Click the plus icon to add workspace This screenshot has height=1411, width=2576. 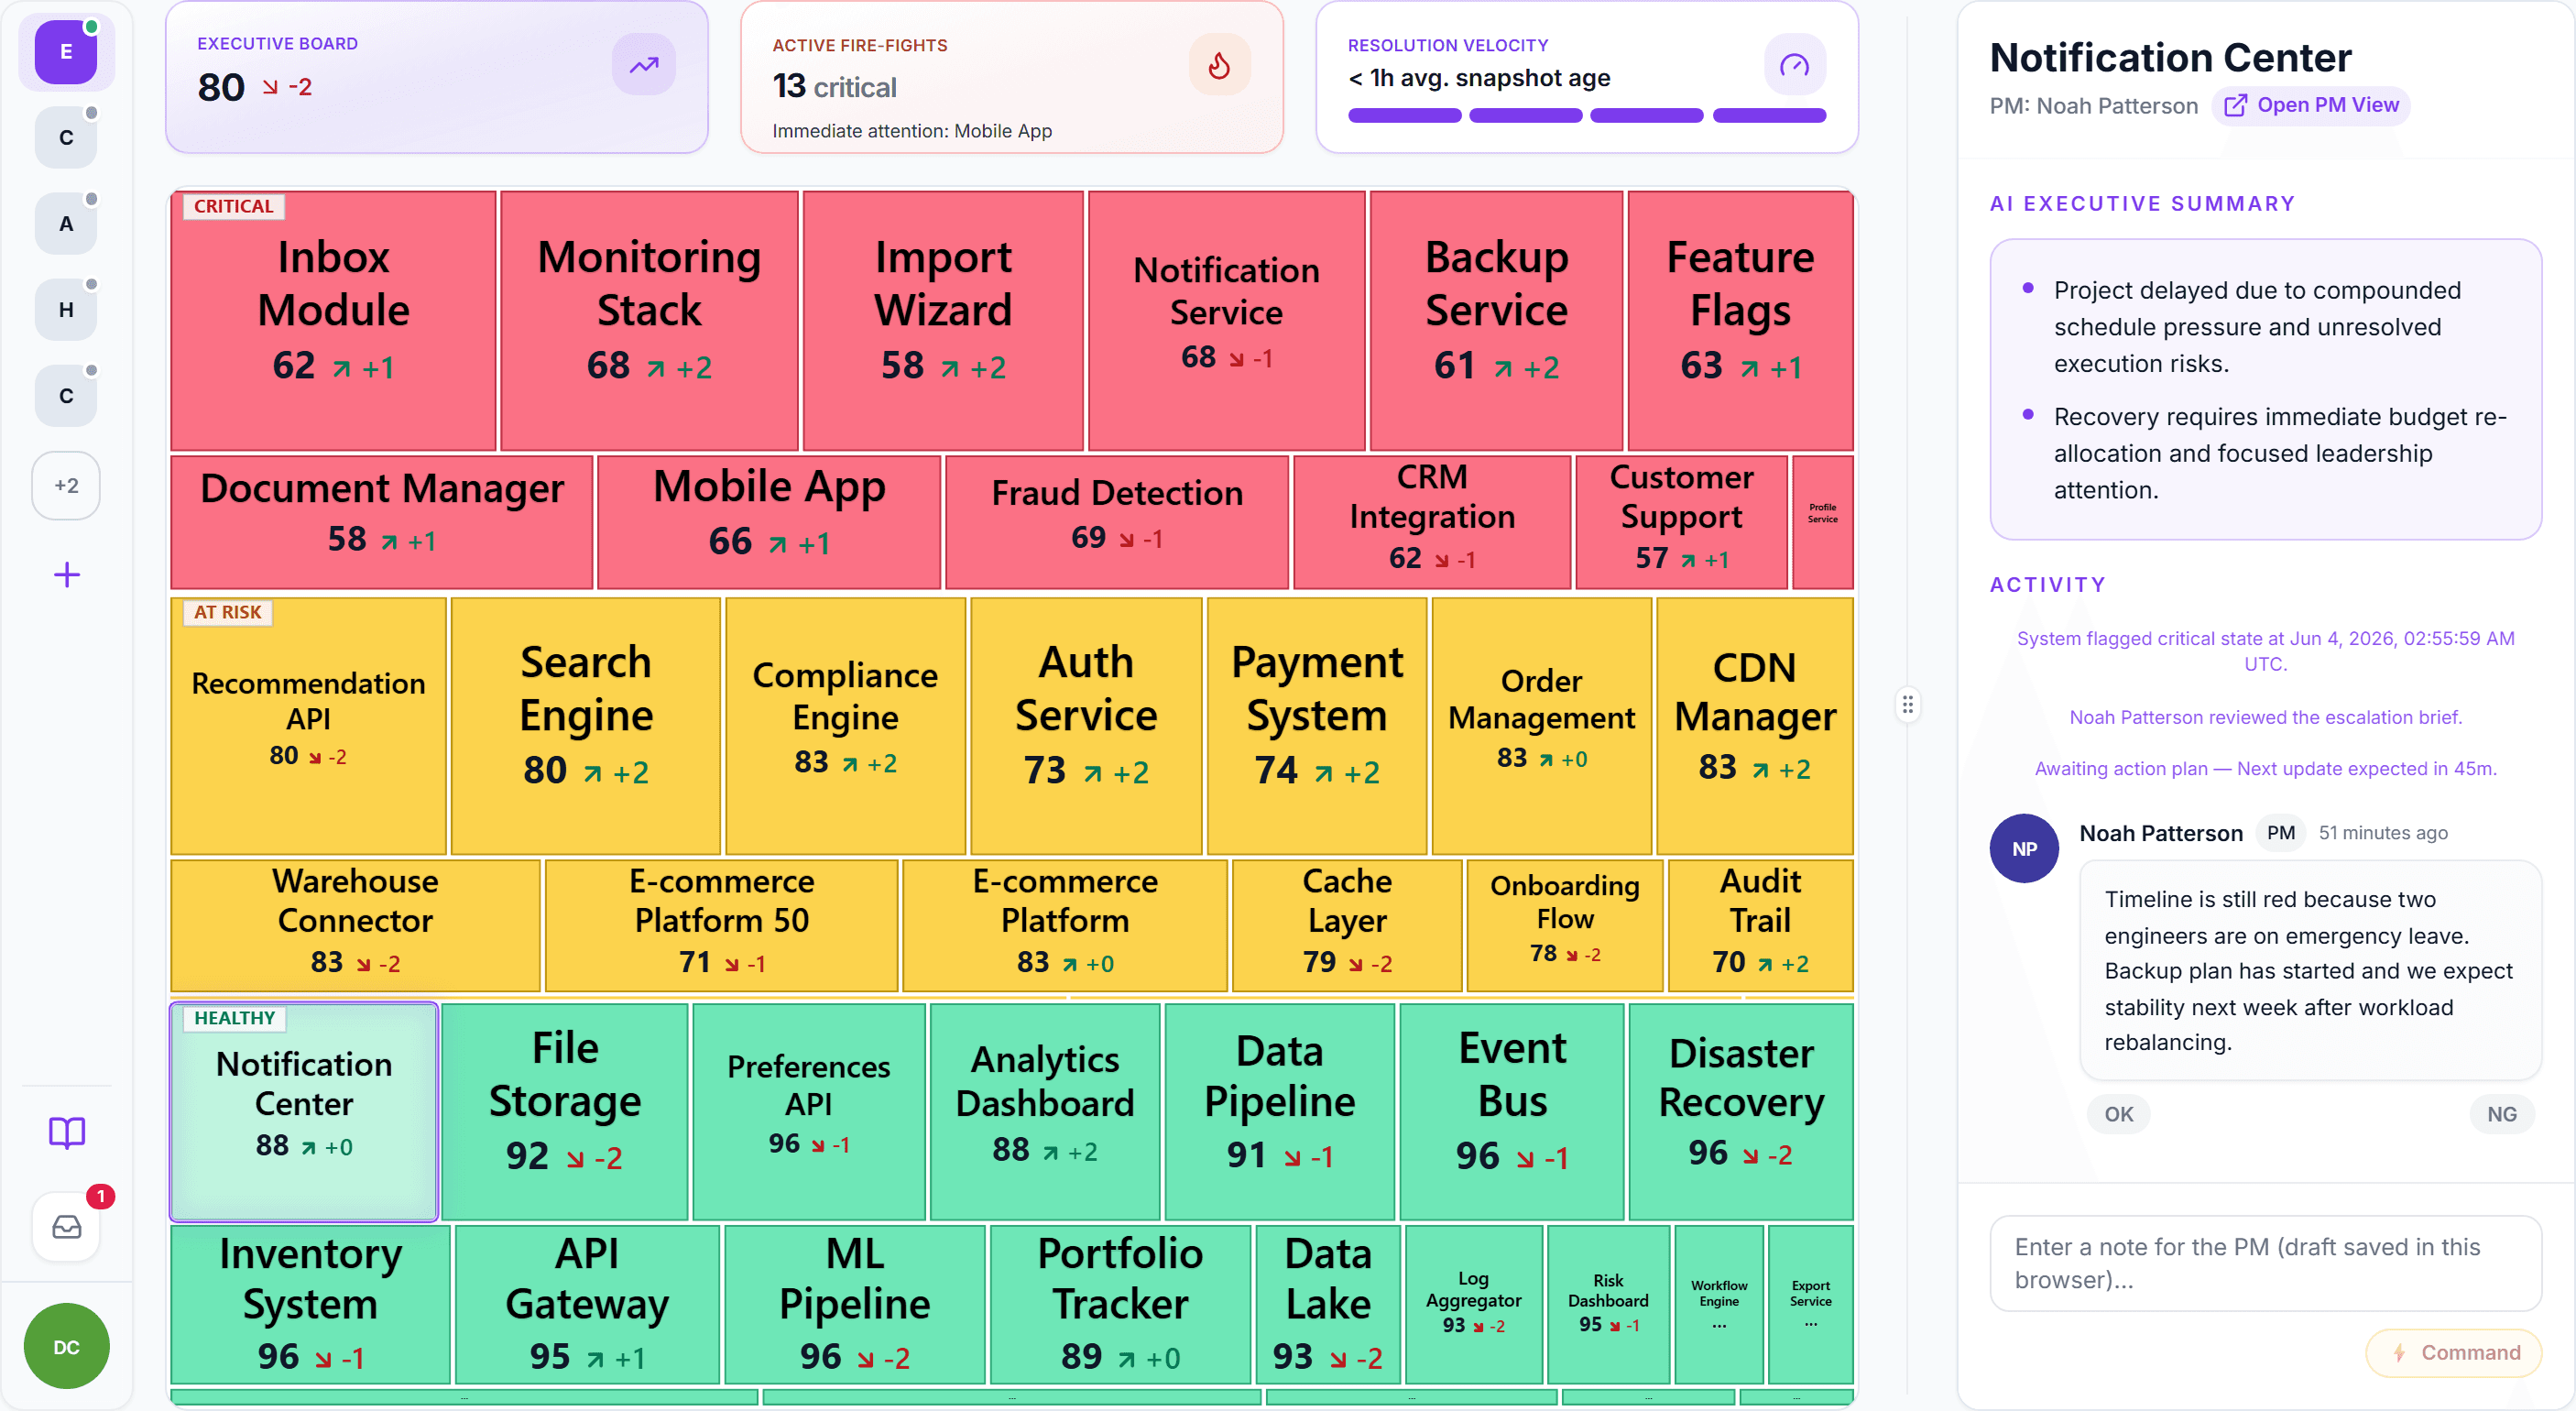[66, 575]
